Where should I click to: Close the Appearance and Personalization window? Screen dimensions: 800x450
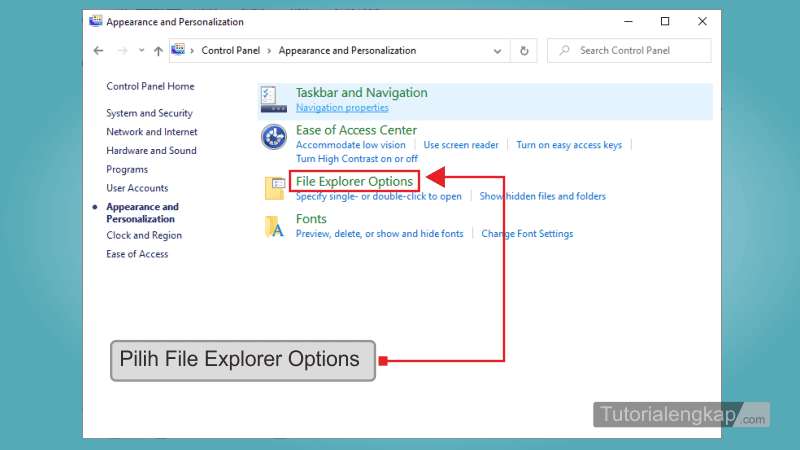(x=703, y=21)
